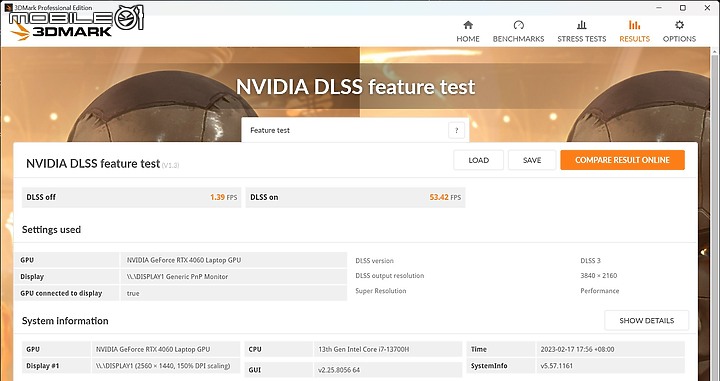720x381 pixels.
Task: Click the DLSS version label
Action: 374,261
